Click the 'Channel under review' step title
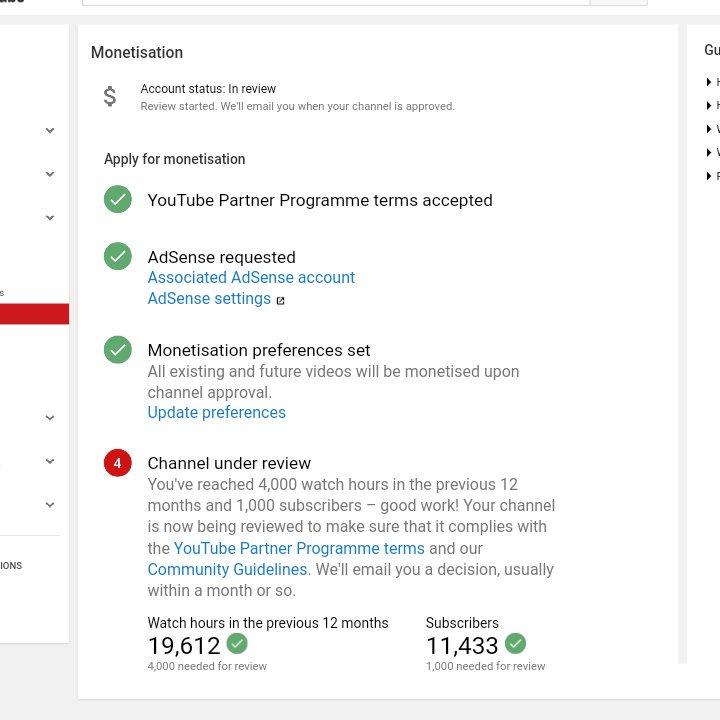 pyautogui.click(x=229, y=463)
